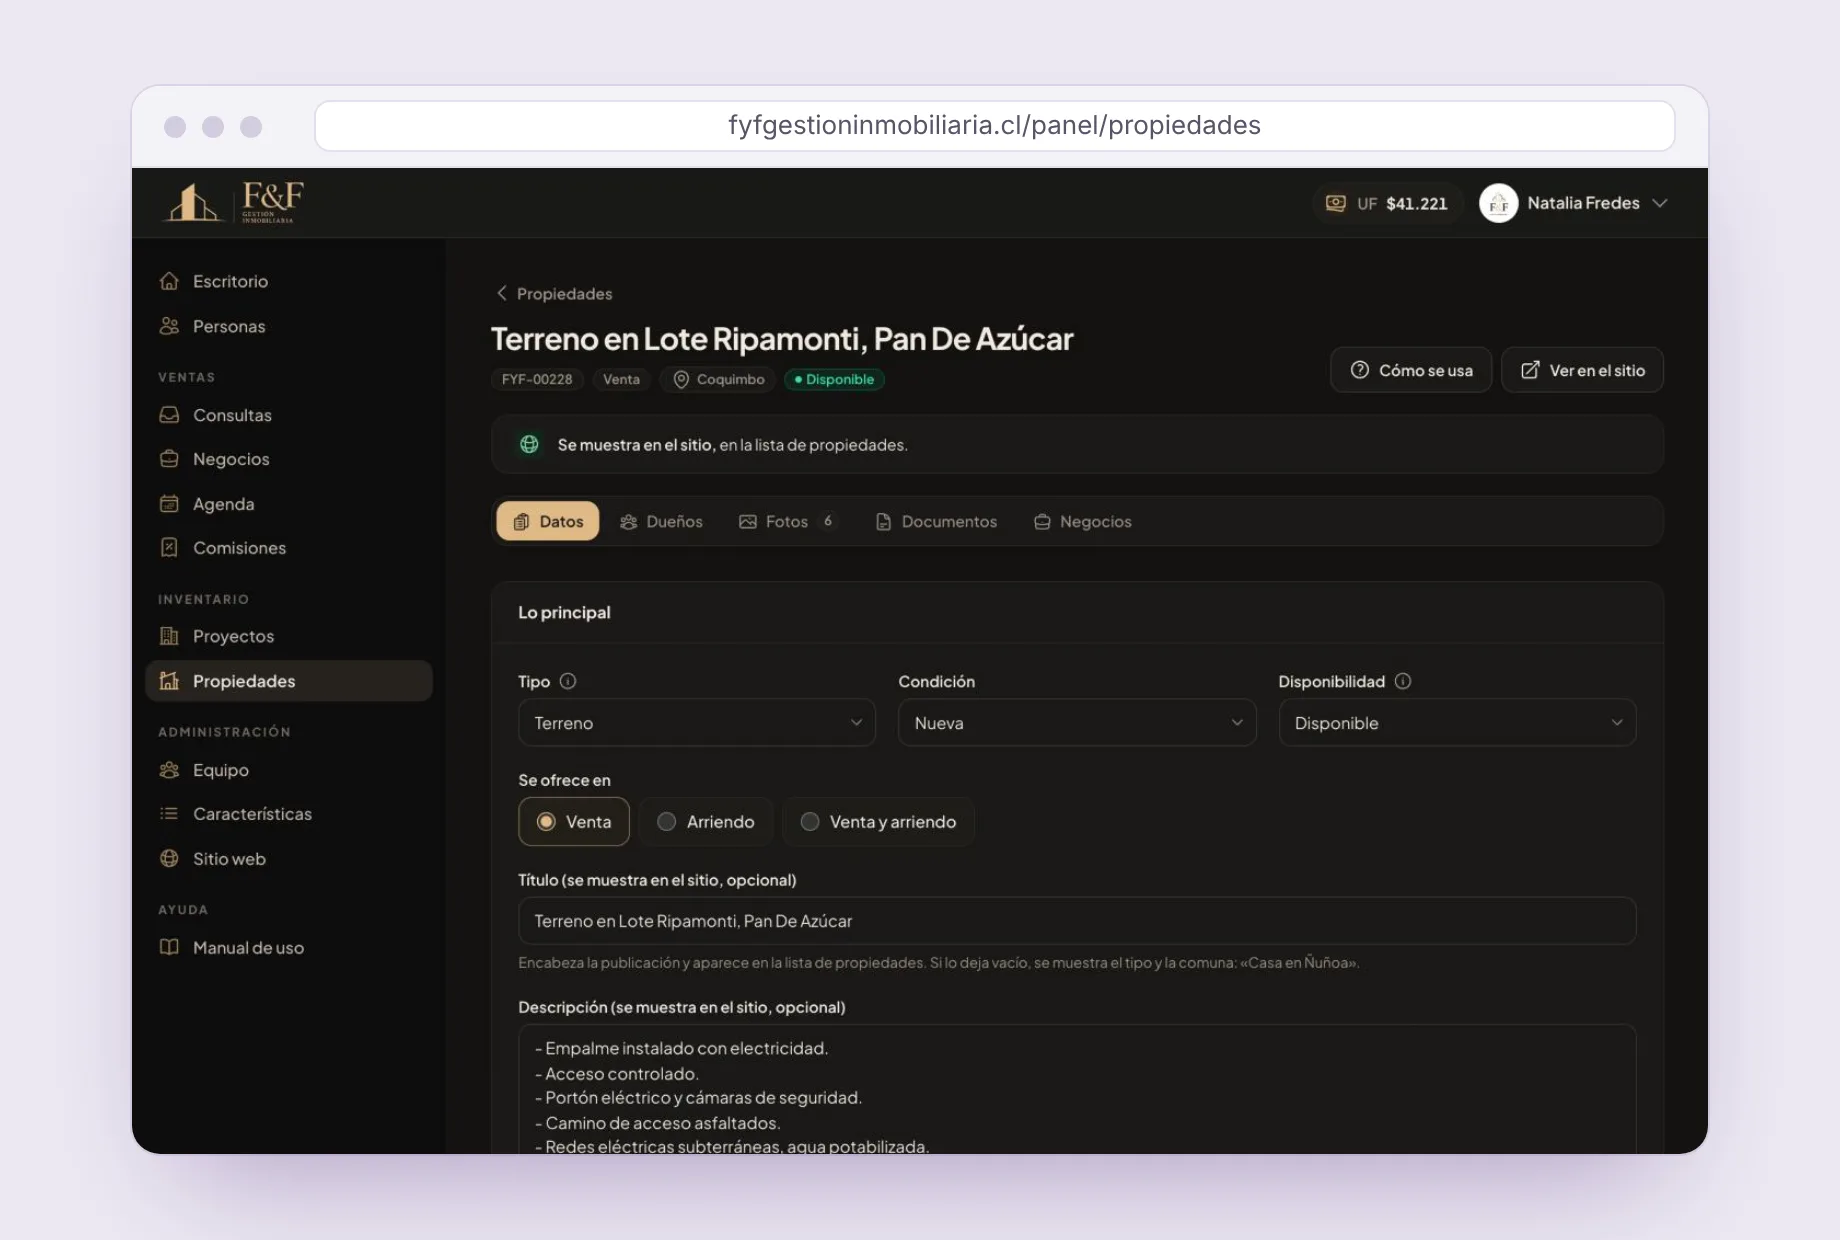Click the Ver en el sitio button
1840x1240 pixels.
(x=1582, y=370)
